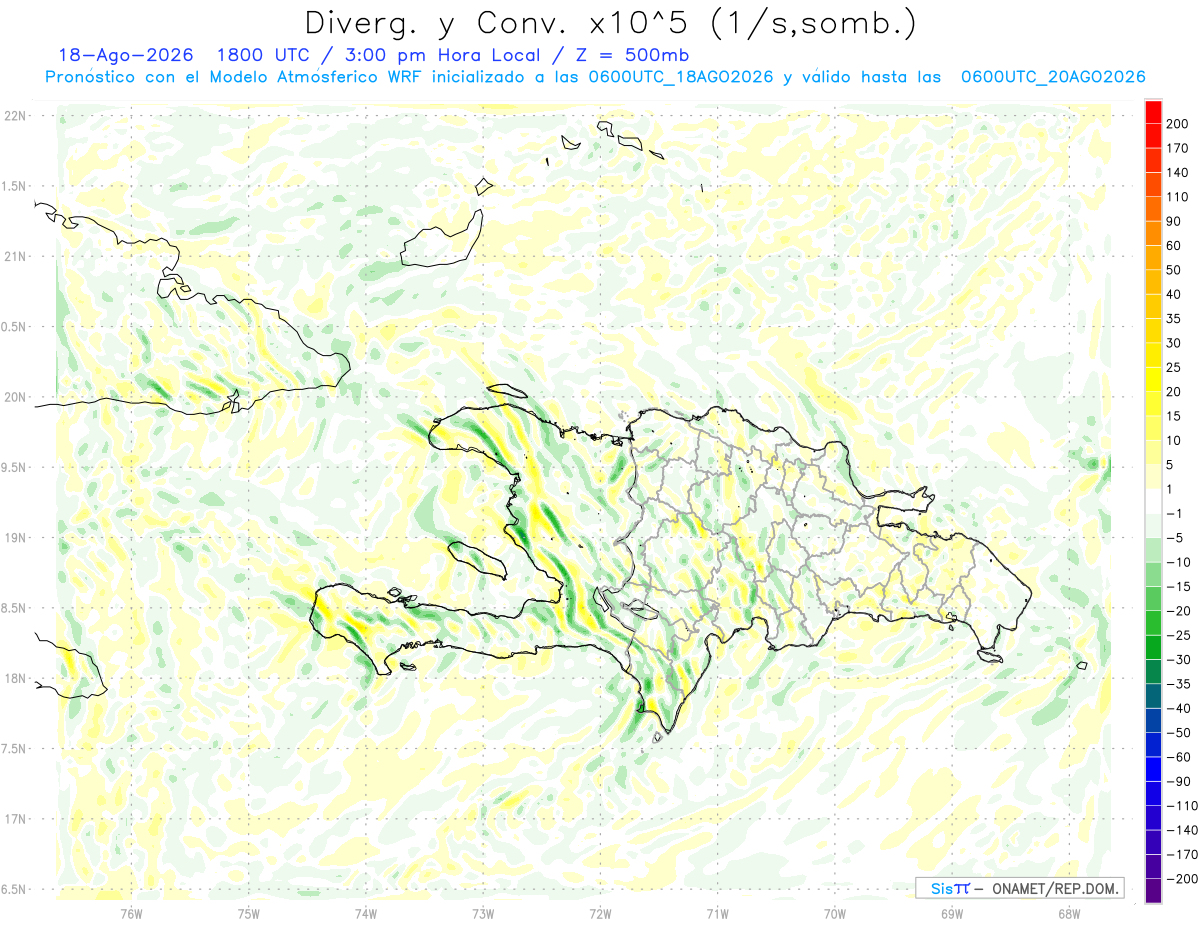Click the valid-until time '0600UTC_20AGO2026'

click(x=1053, y=77)
